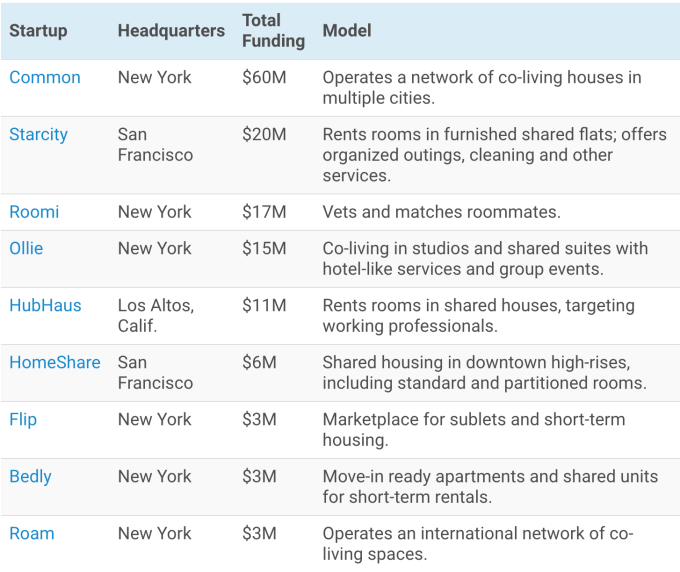Visit the HomeShare link
Image resolution: width=680 pixels, height=572 pixels.
point(55,363)
